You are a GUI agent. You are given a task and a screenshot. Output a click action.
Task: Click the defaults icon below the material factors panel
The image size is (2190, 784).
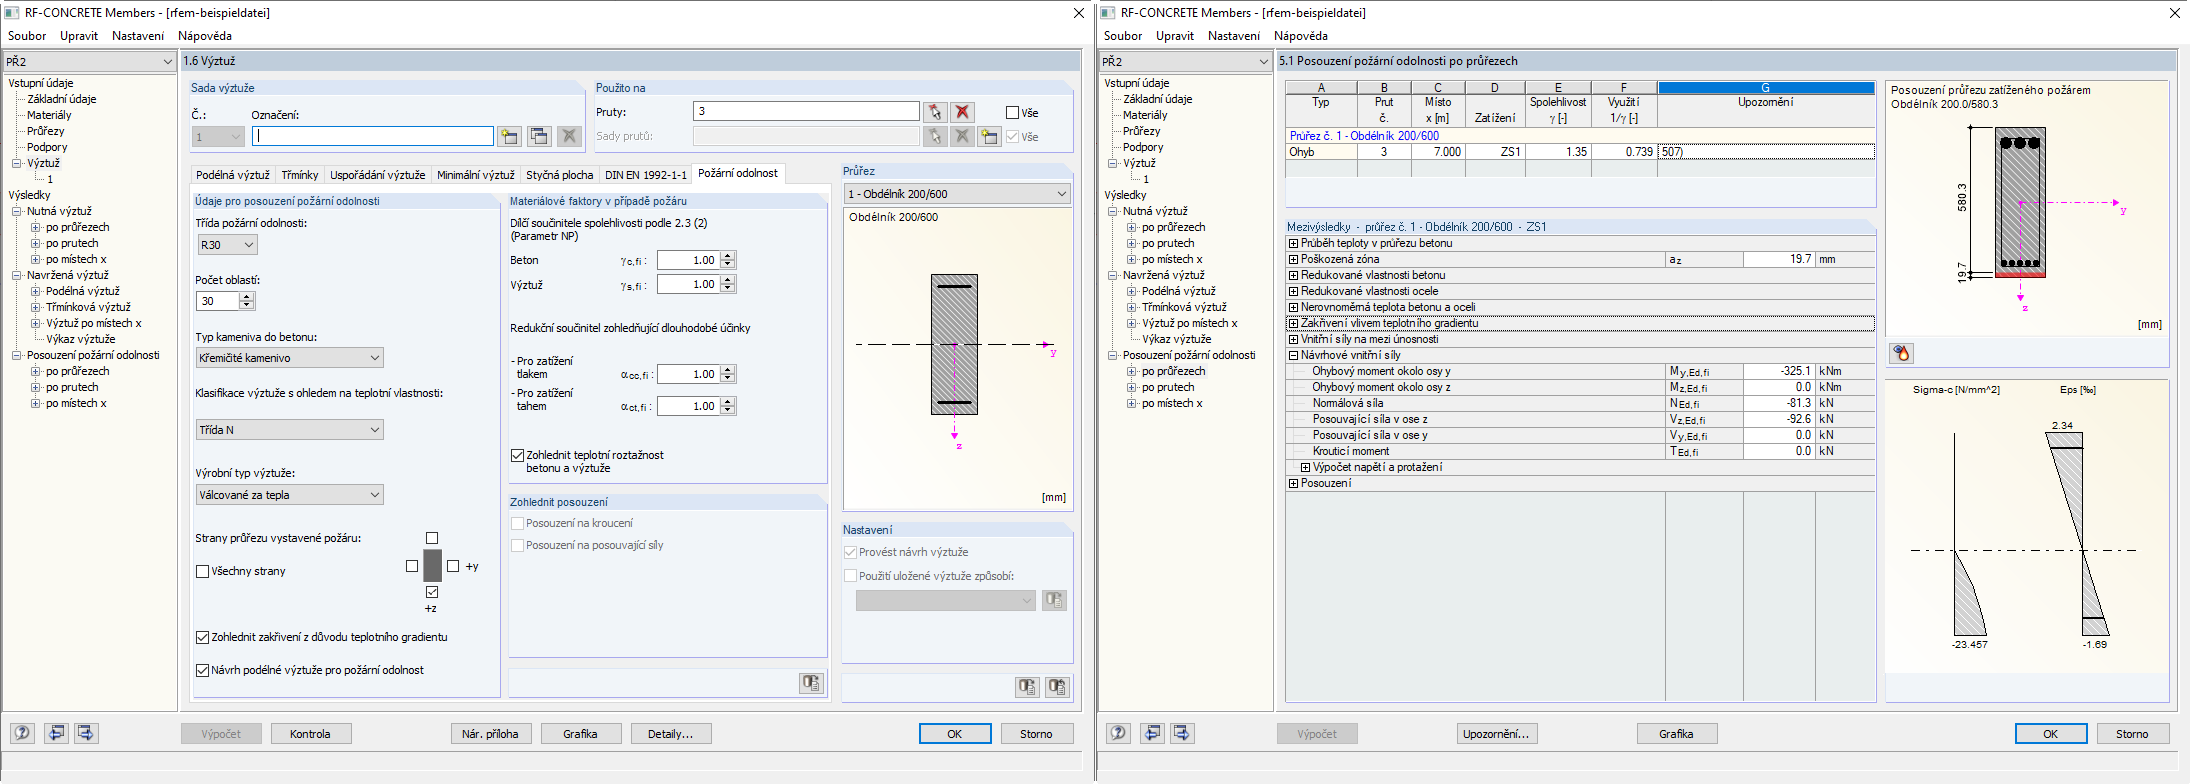[x=811, y=683]
